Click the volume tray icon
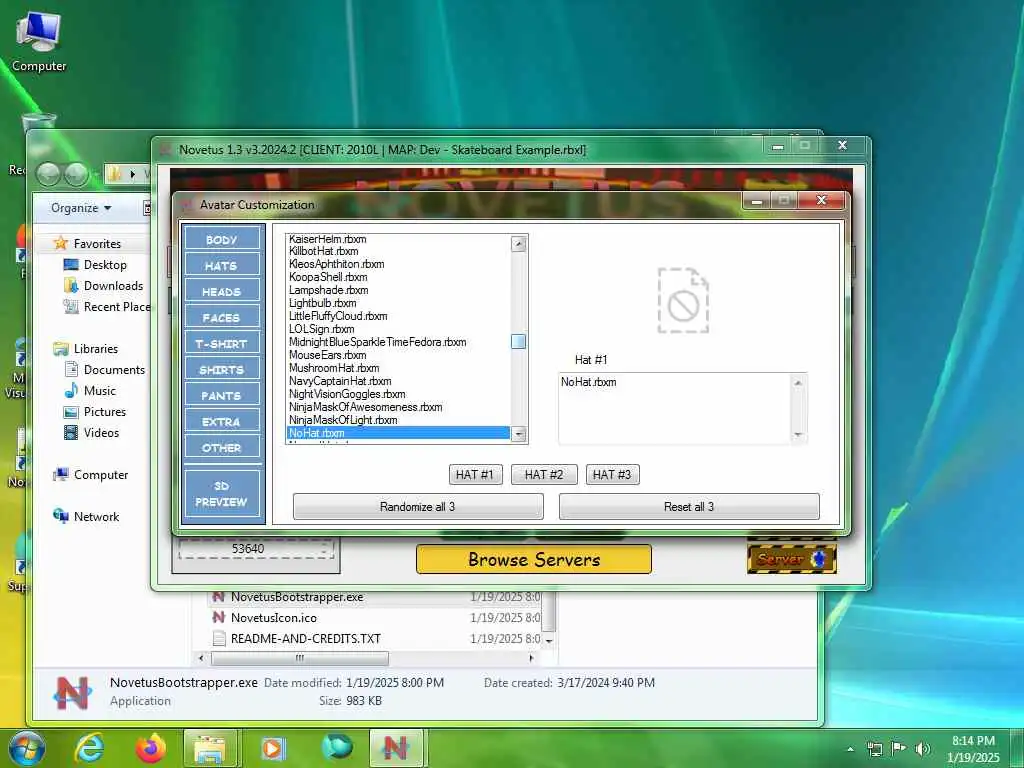This screenshot has width=1024, height=768. click(923, 749)
